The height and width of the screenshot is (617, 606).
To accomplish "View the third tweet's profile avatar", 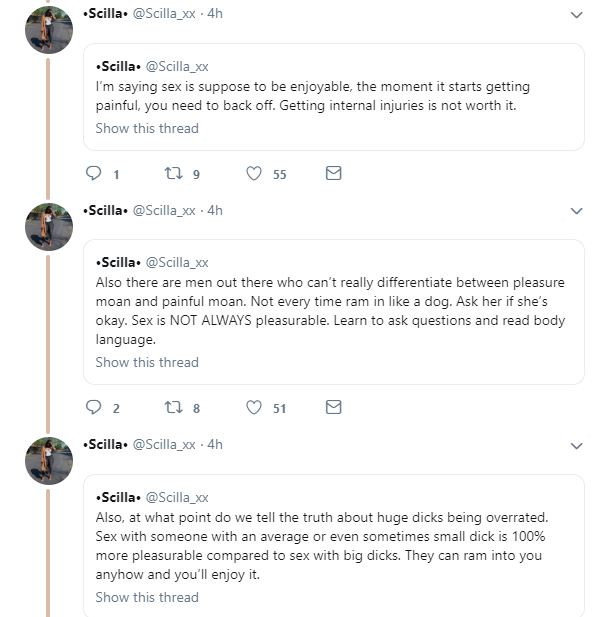I will point(48,459).
